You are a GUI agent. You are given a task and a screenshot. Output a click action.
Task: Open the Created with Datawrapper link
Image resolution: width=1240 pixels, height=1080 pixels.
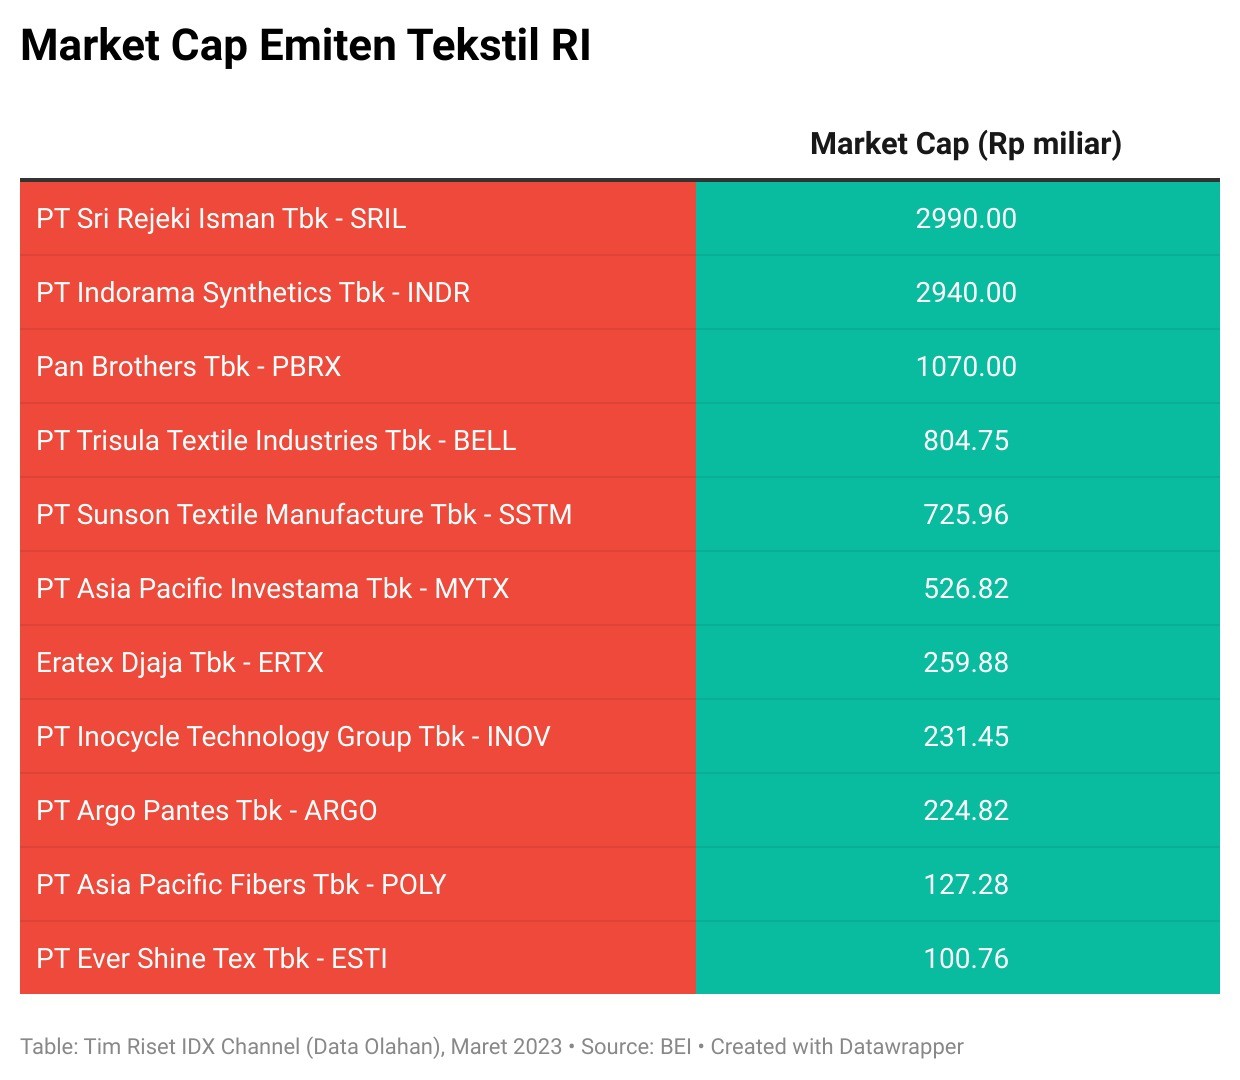(x=837, y=1047)
